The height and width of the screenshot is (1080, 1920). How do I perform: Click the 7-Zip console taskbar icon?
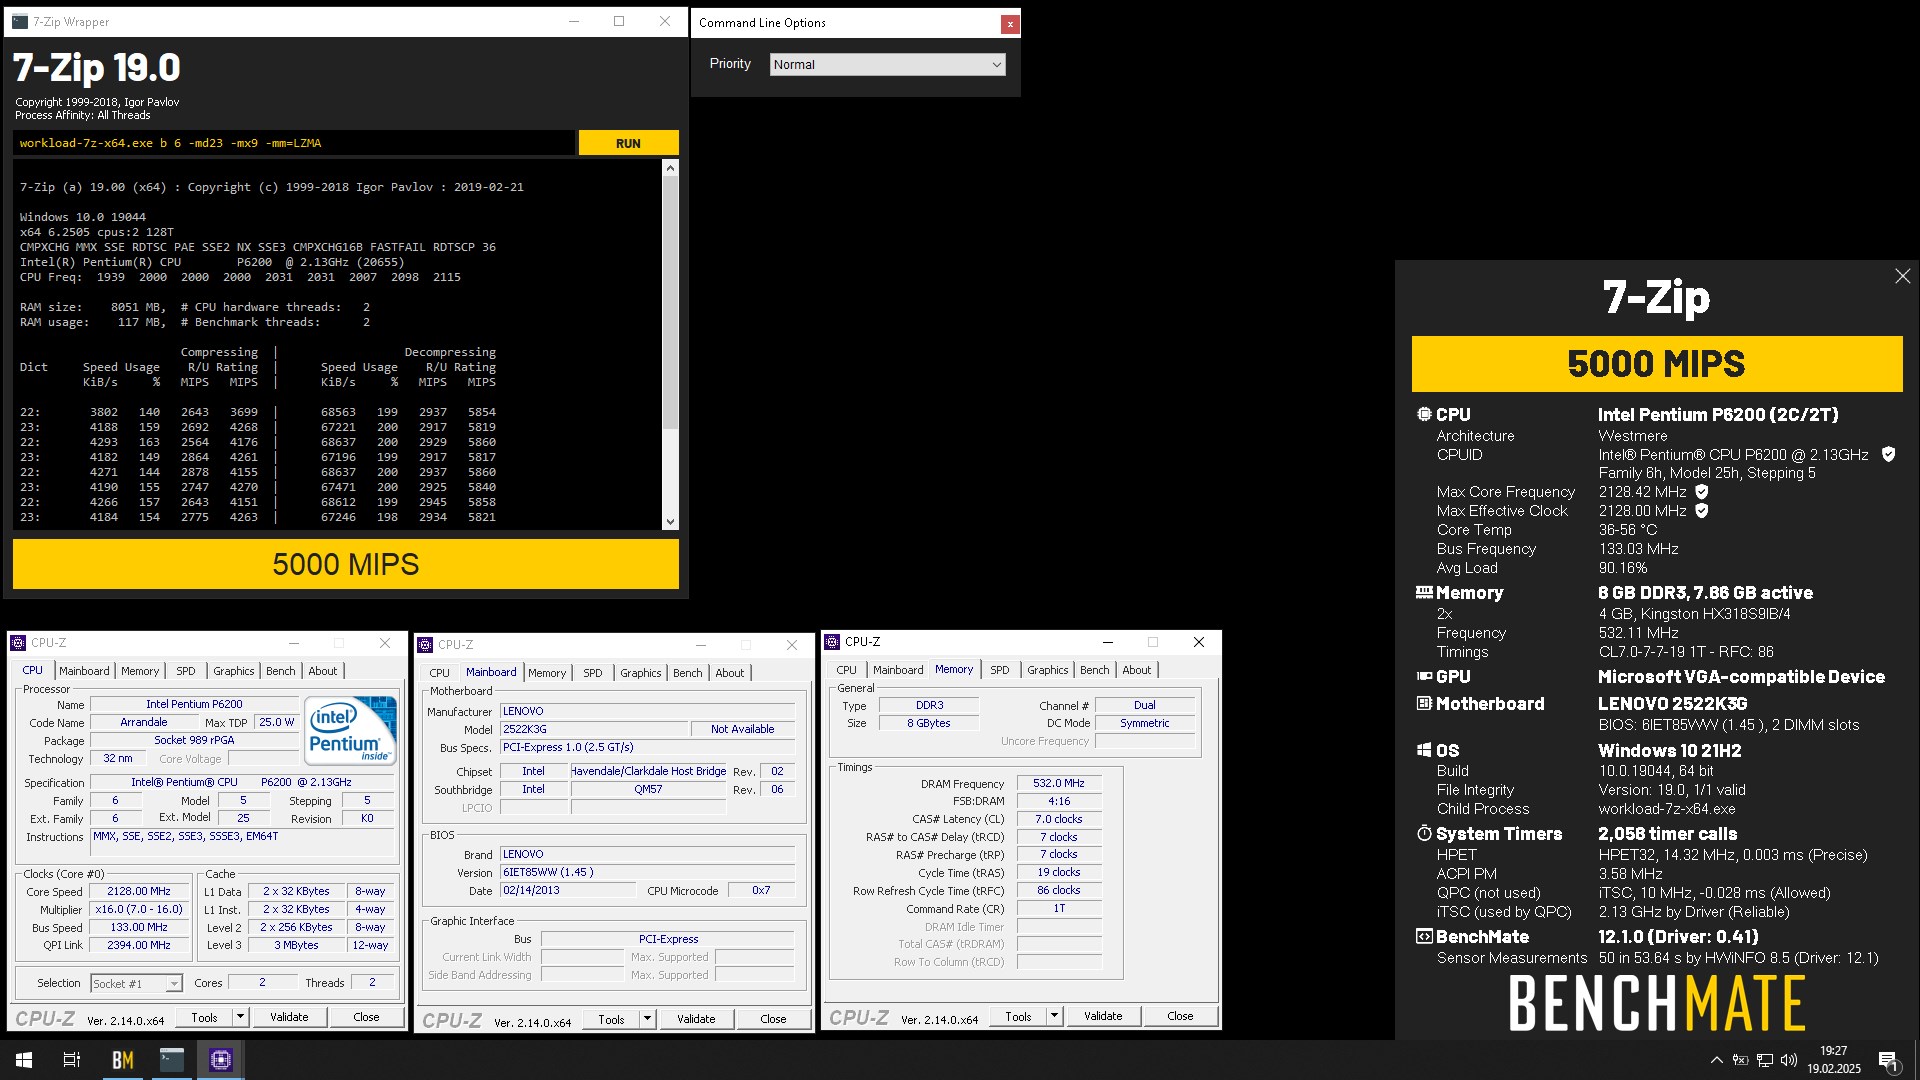pyautogui.click(x=172, y=1060)
